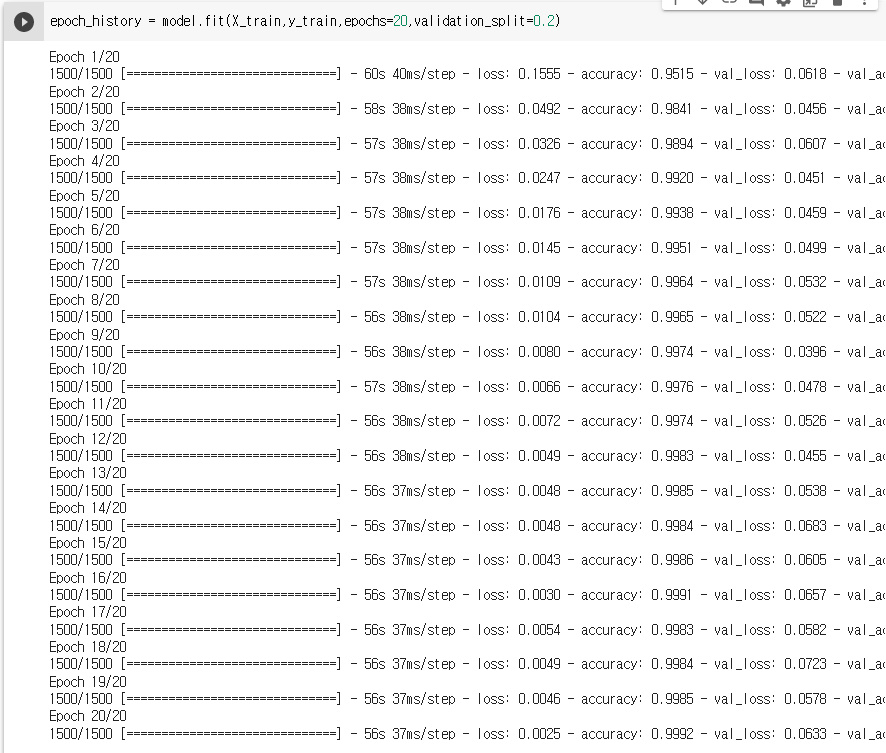Click val_loss value 0.0396
Viewport: 886px width, 753px height.
coord(805,352)
